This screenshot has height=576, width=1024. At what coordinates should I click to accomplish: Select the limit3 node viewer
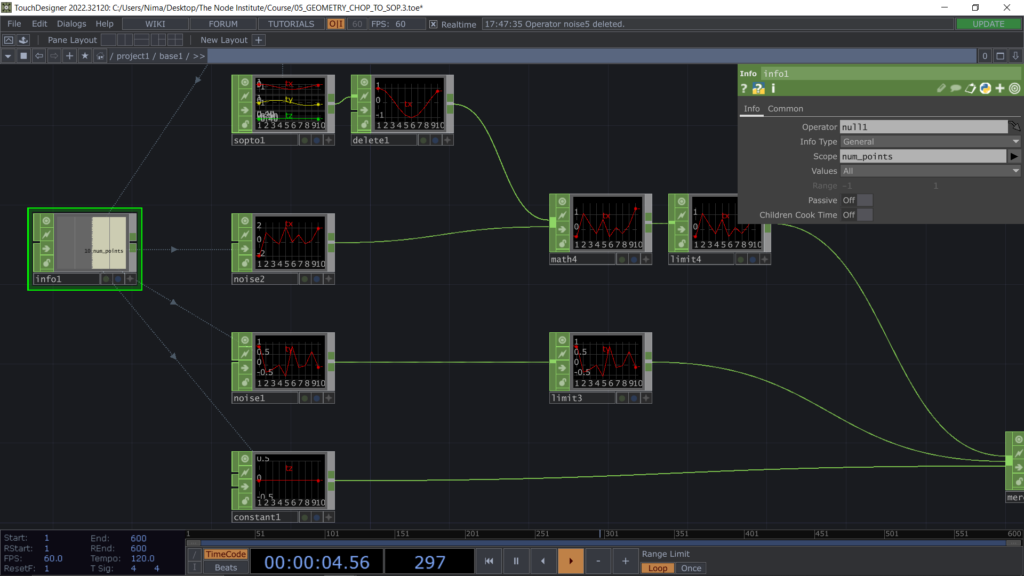(x=607, y=362)
